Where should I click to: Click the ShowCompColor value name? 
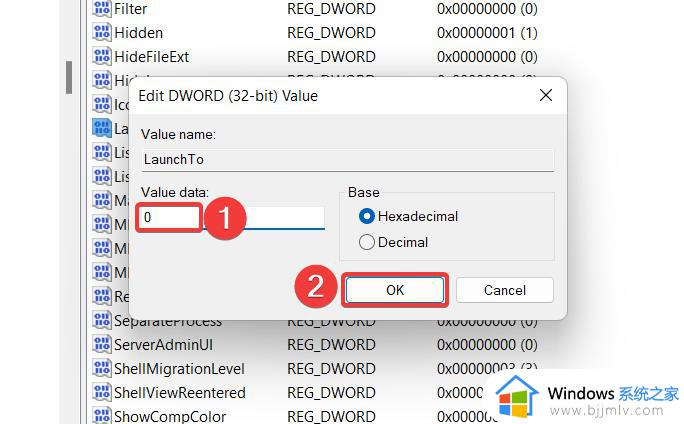[170, 416]
